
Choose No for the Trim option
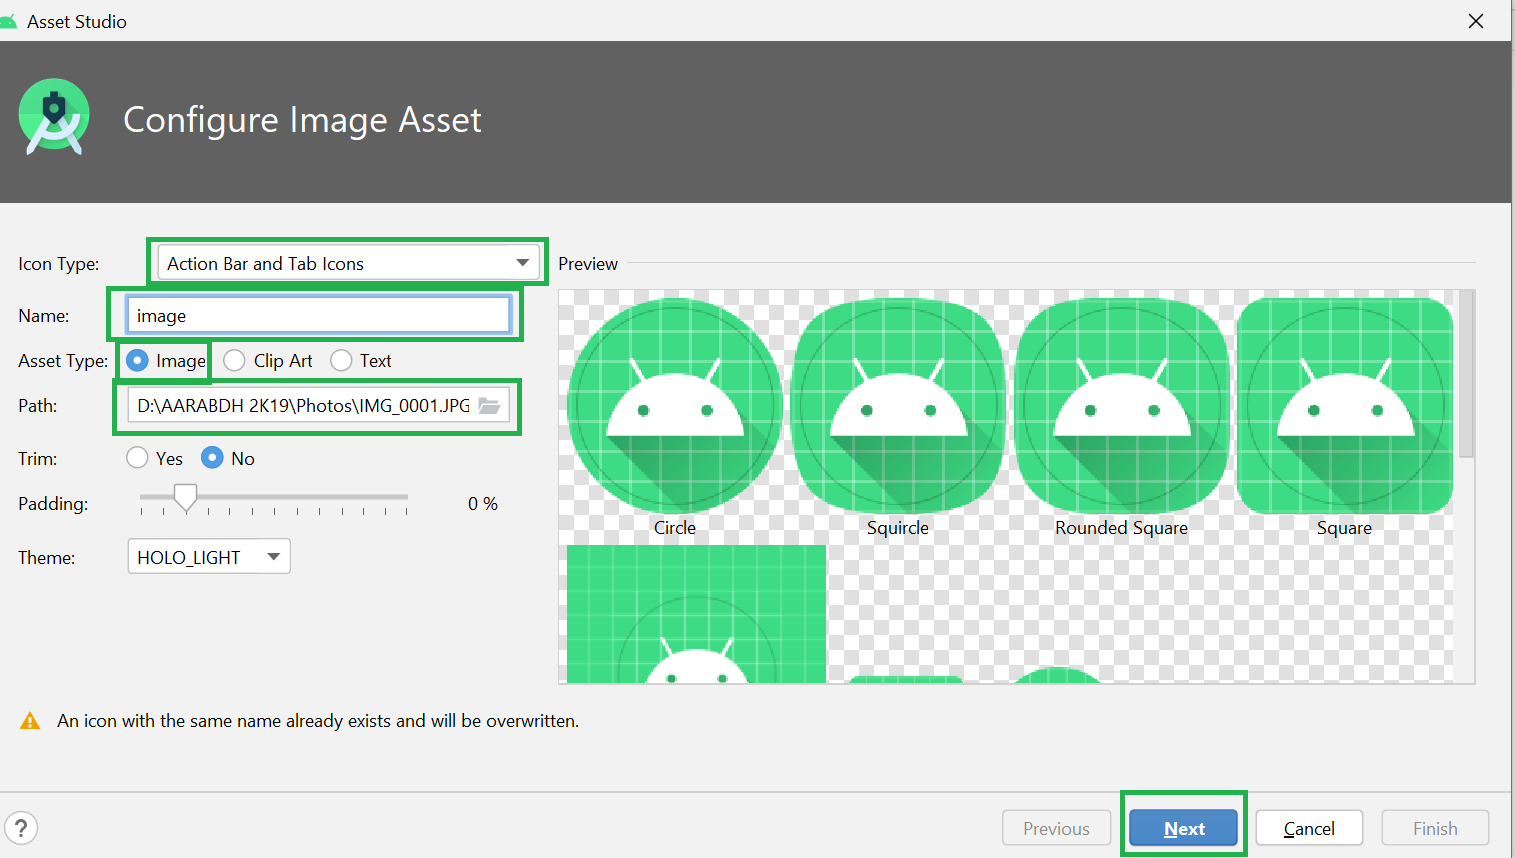pos(212,458)
